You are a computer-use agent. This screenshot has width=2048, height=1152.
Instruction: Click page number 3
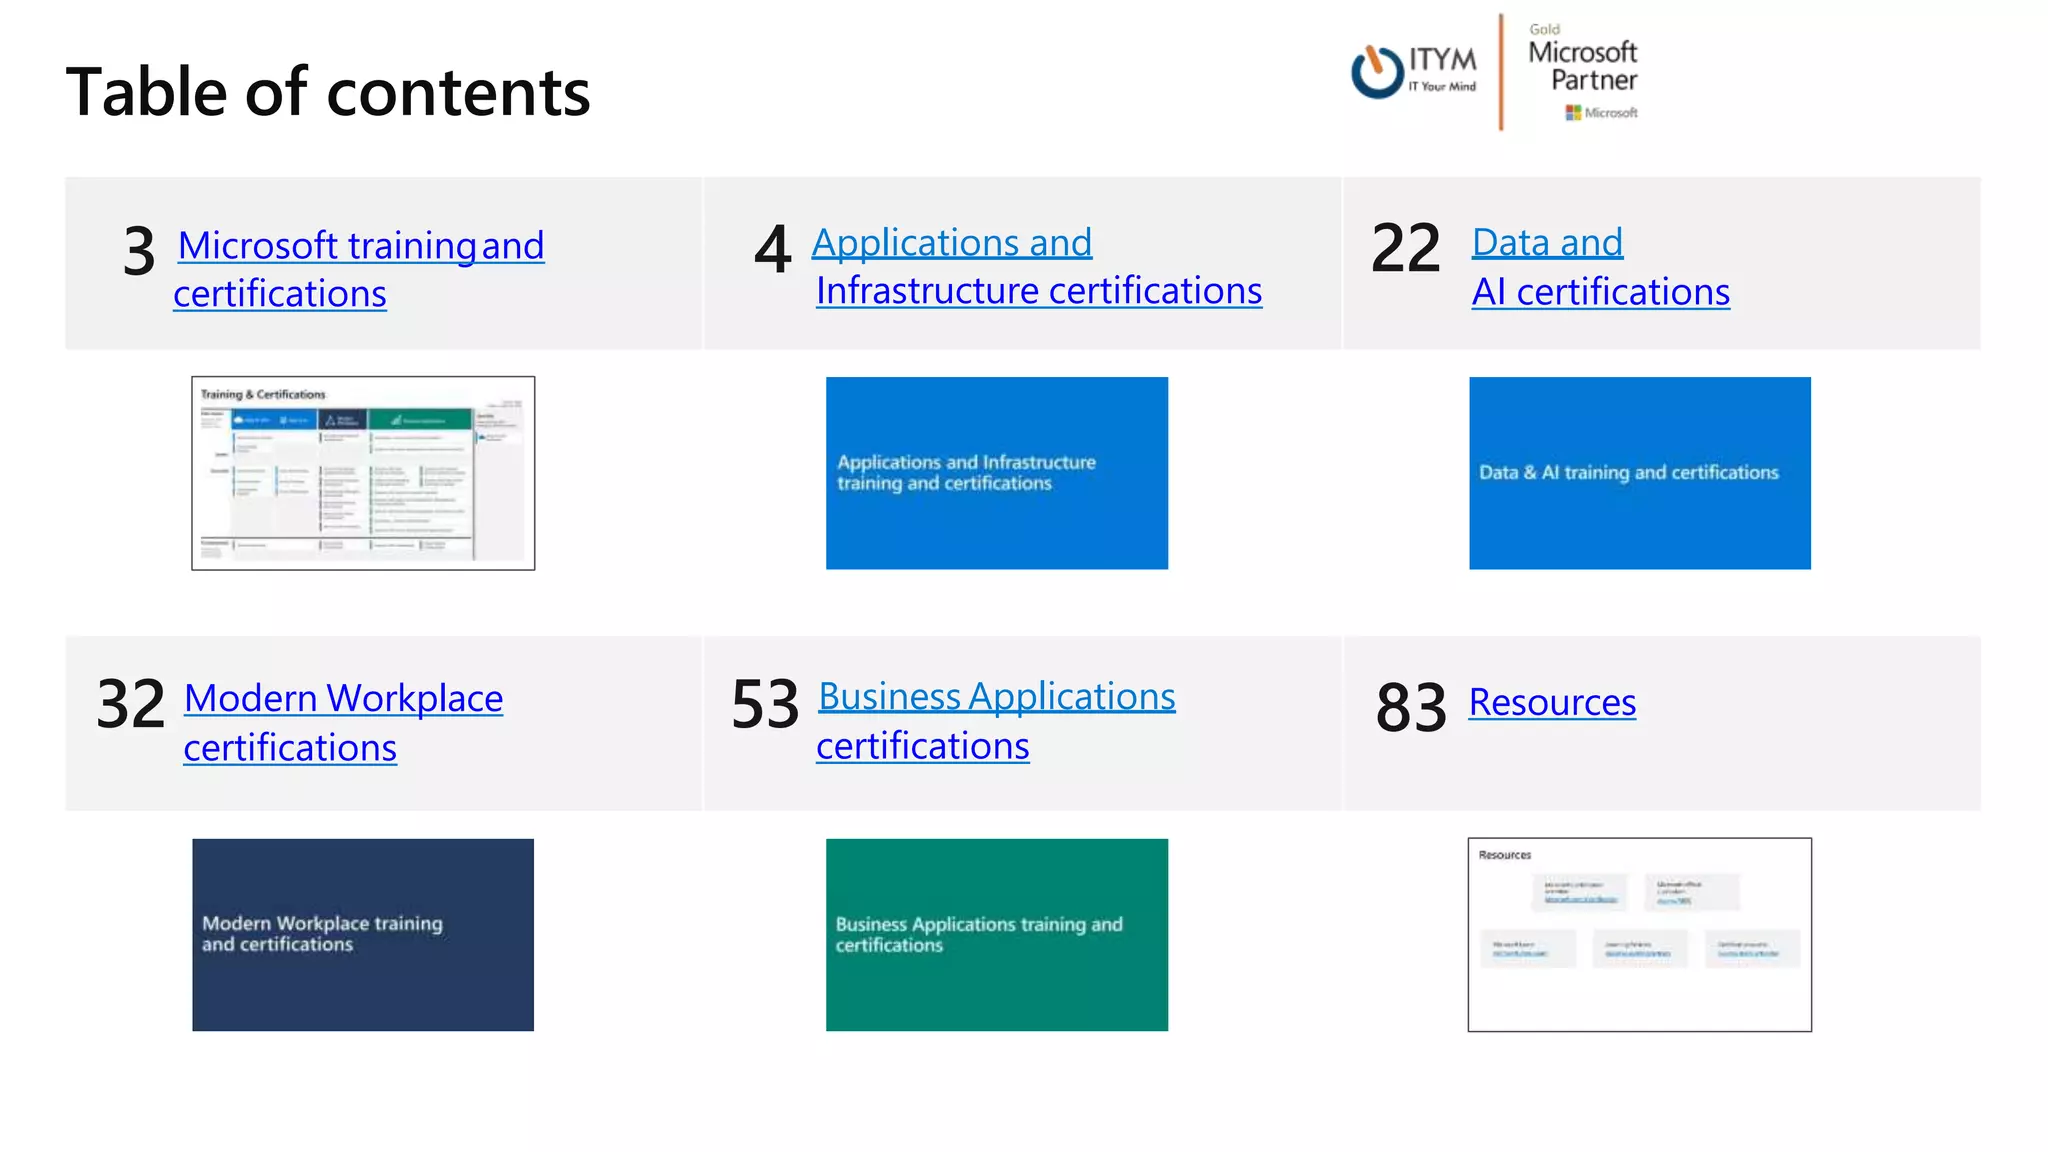[139, 251]
